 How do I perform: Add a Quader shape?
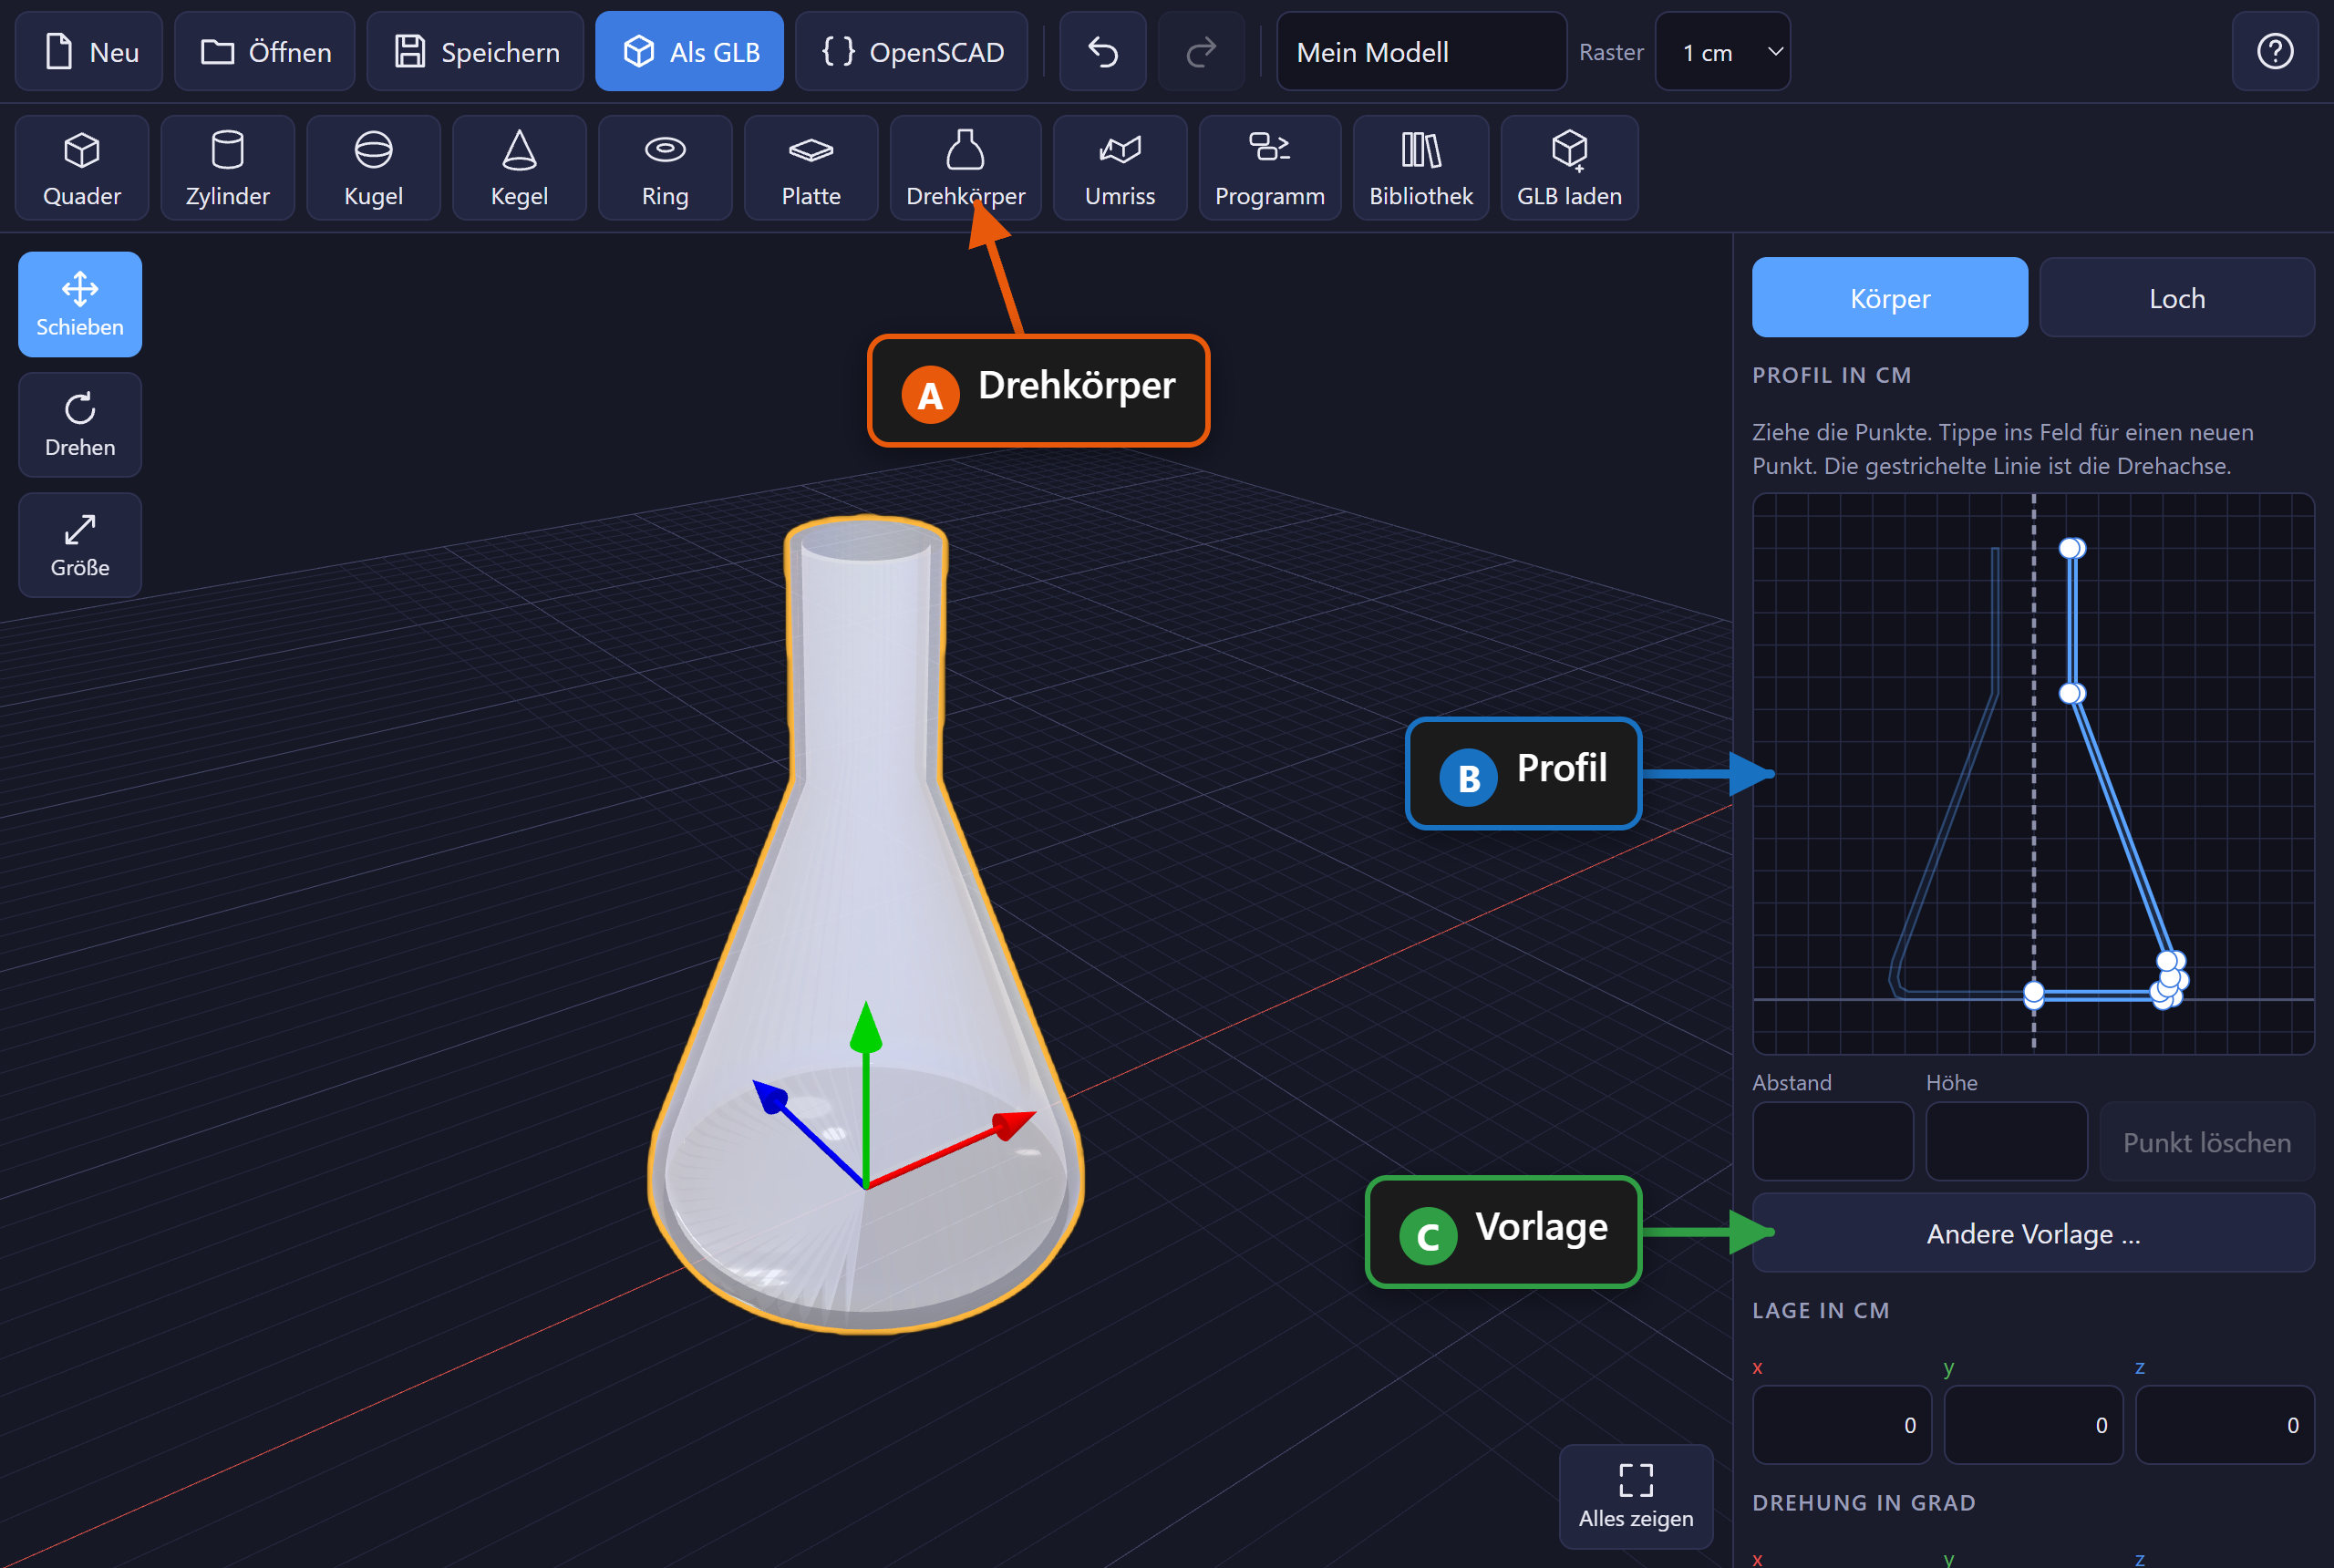(x=81, y=167)
